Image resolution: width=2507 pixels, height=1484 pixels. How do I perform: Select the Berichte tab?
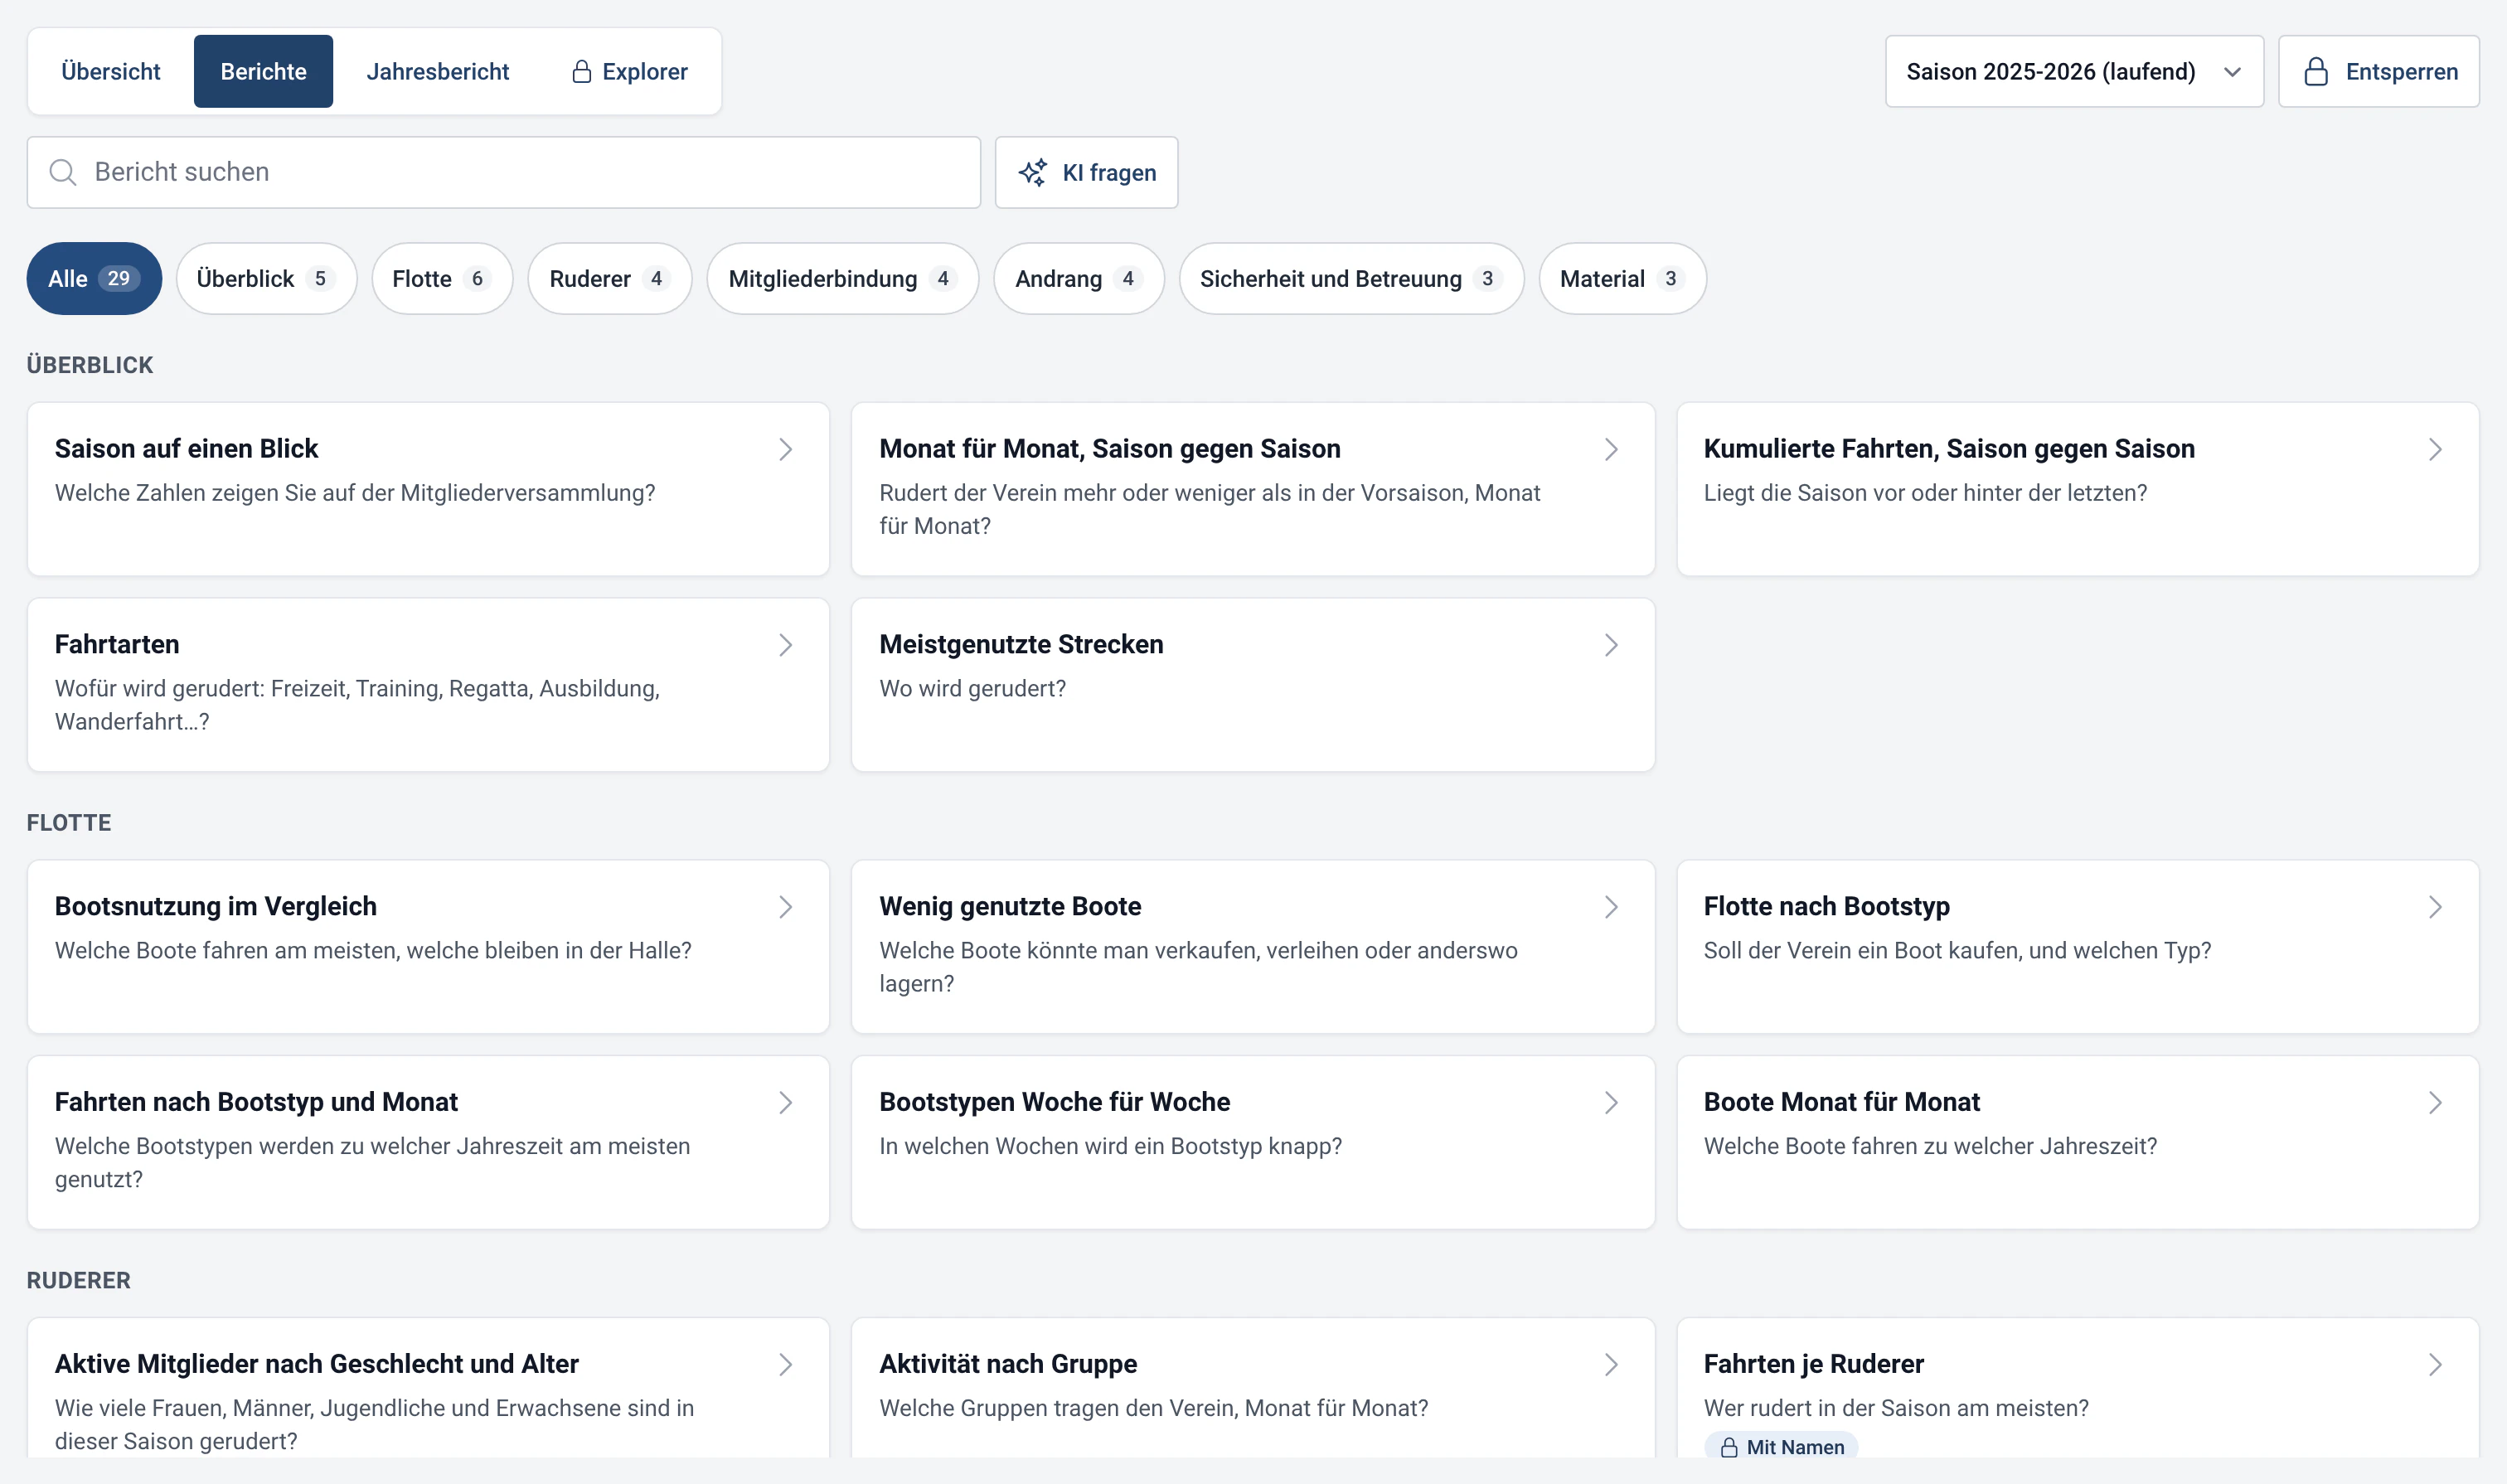point(263,72)
